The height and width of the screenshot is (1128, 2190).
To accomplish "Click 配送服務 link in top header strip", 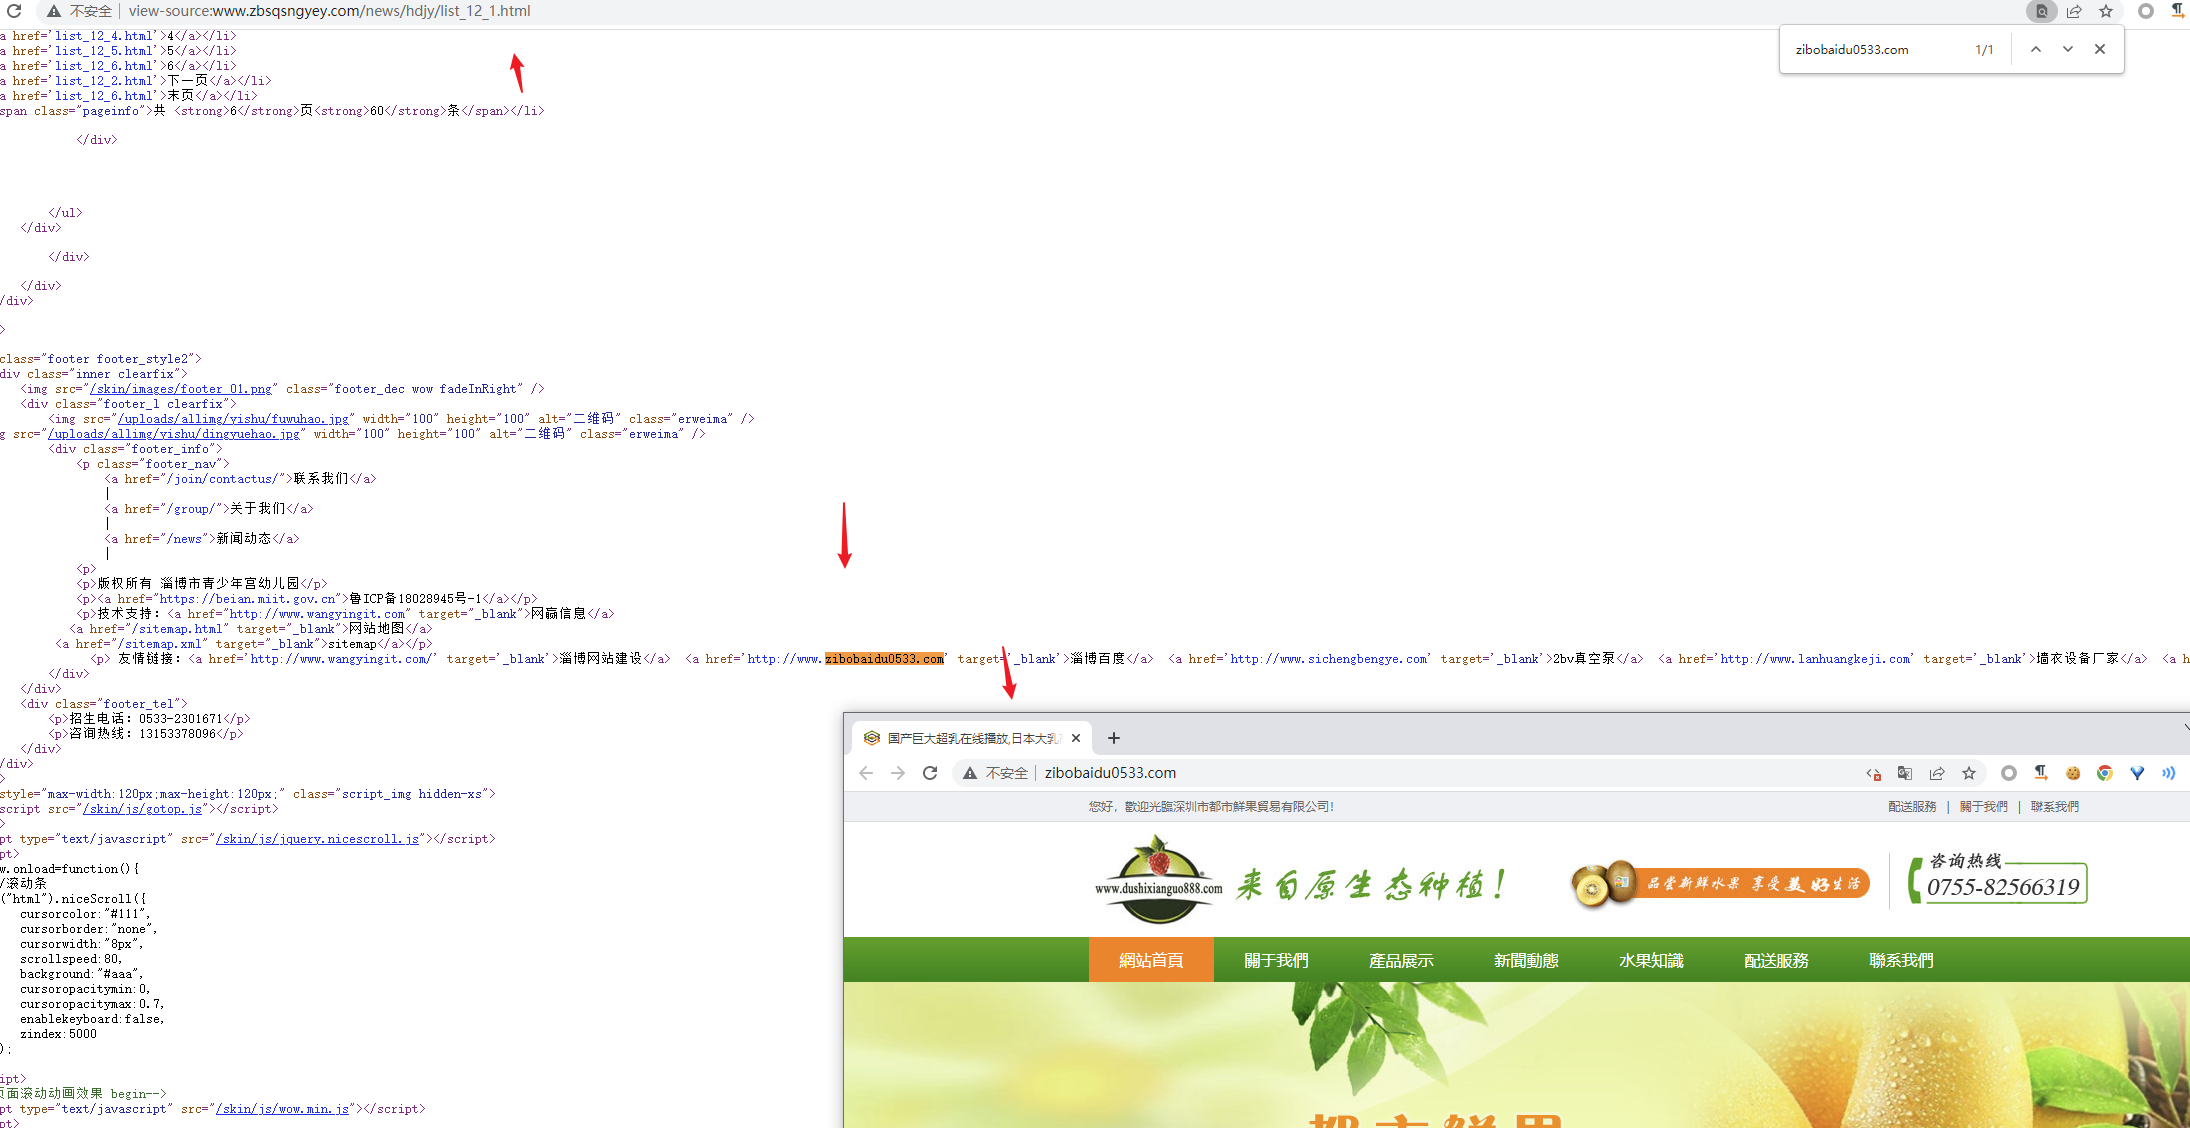I will tap(1912, 807).
